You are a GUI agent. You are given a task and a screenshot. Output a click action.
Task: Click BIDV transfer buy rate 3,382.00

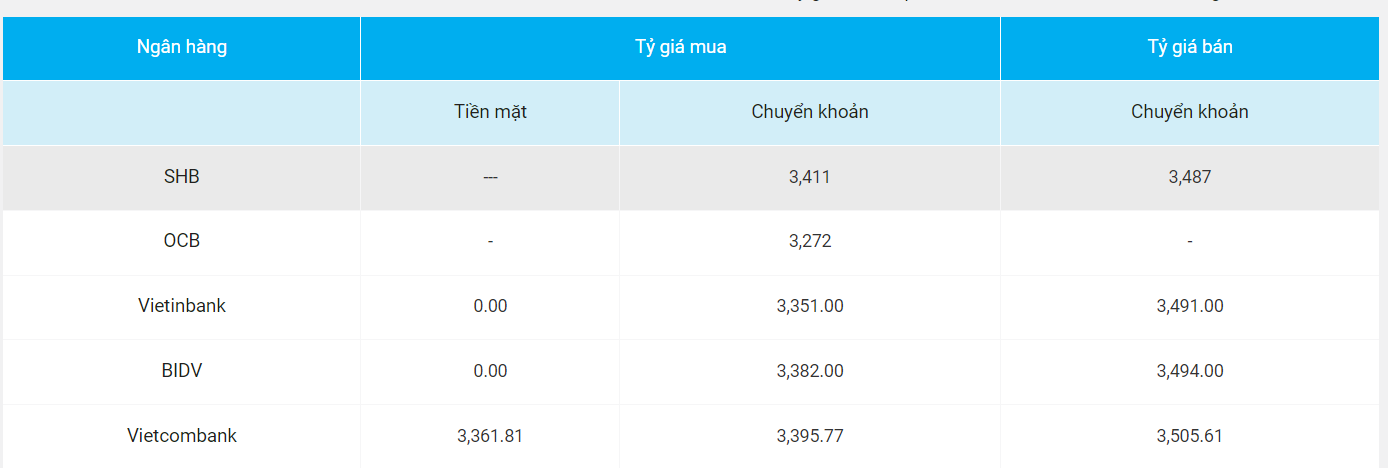pos(810,371)
